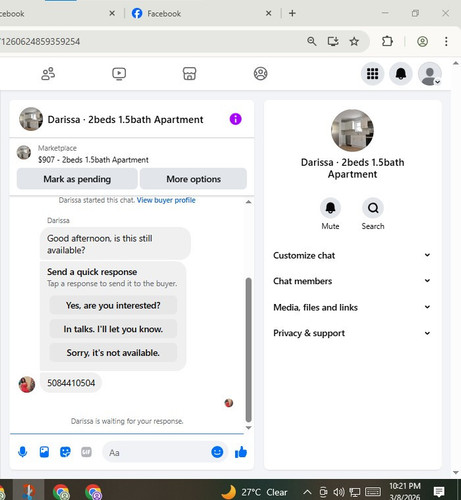
Task: Expand Privacy & support section
Action: click(352, 333)
